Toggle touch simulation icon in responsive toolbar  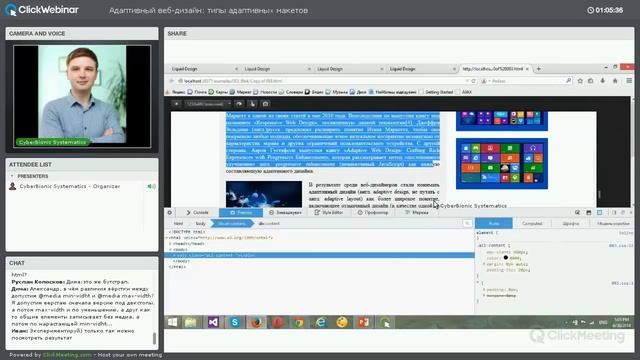click(252, 104)
